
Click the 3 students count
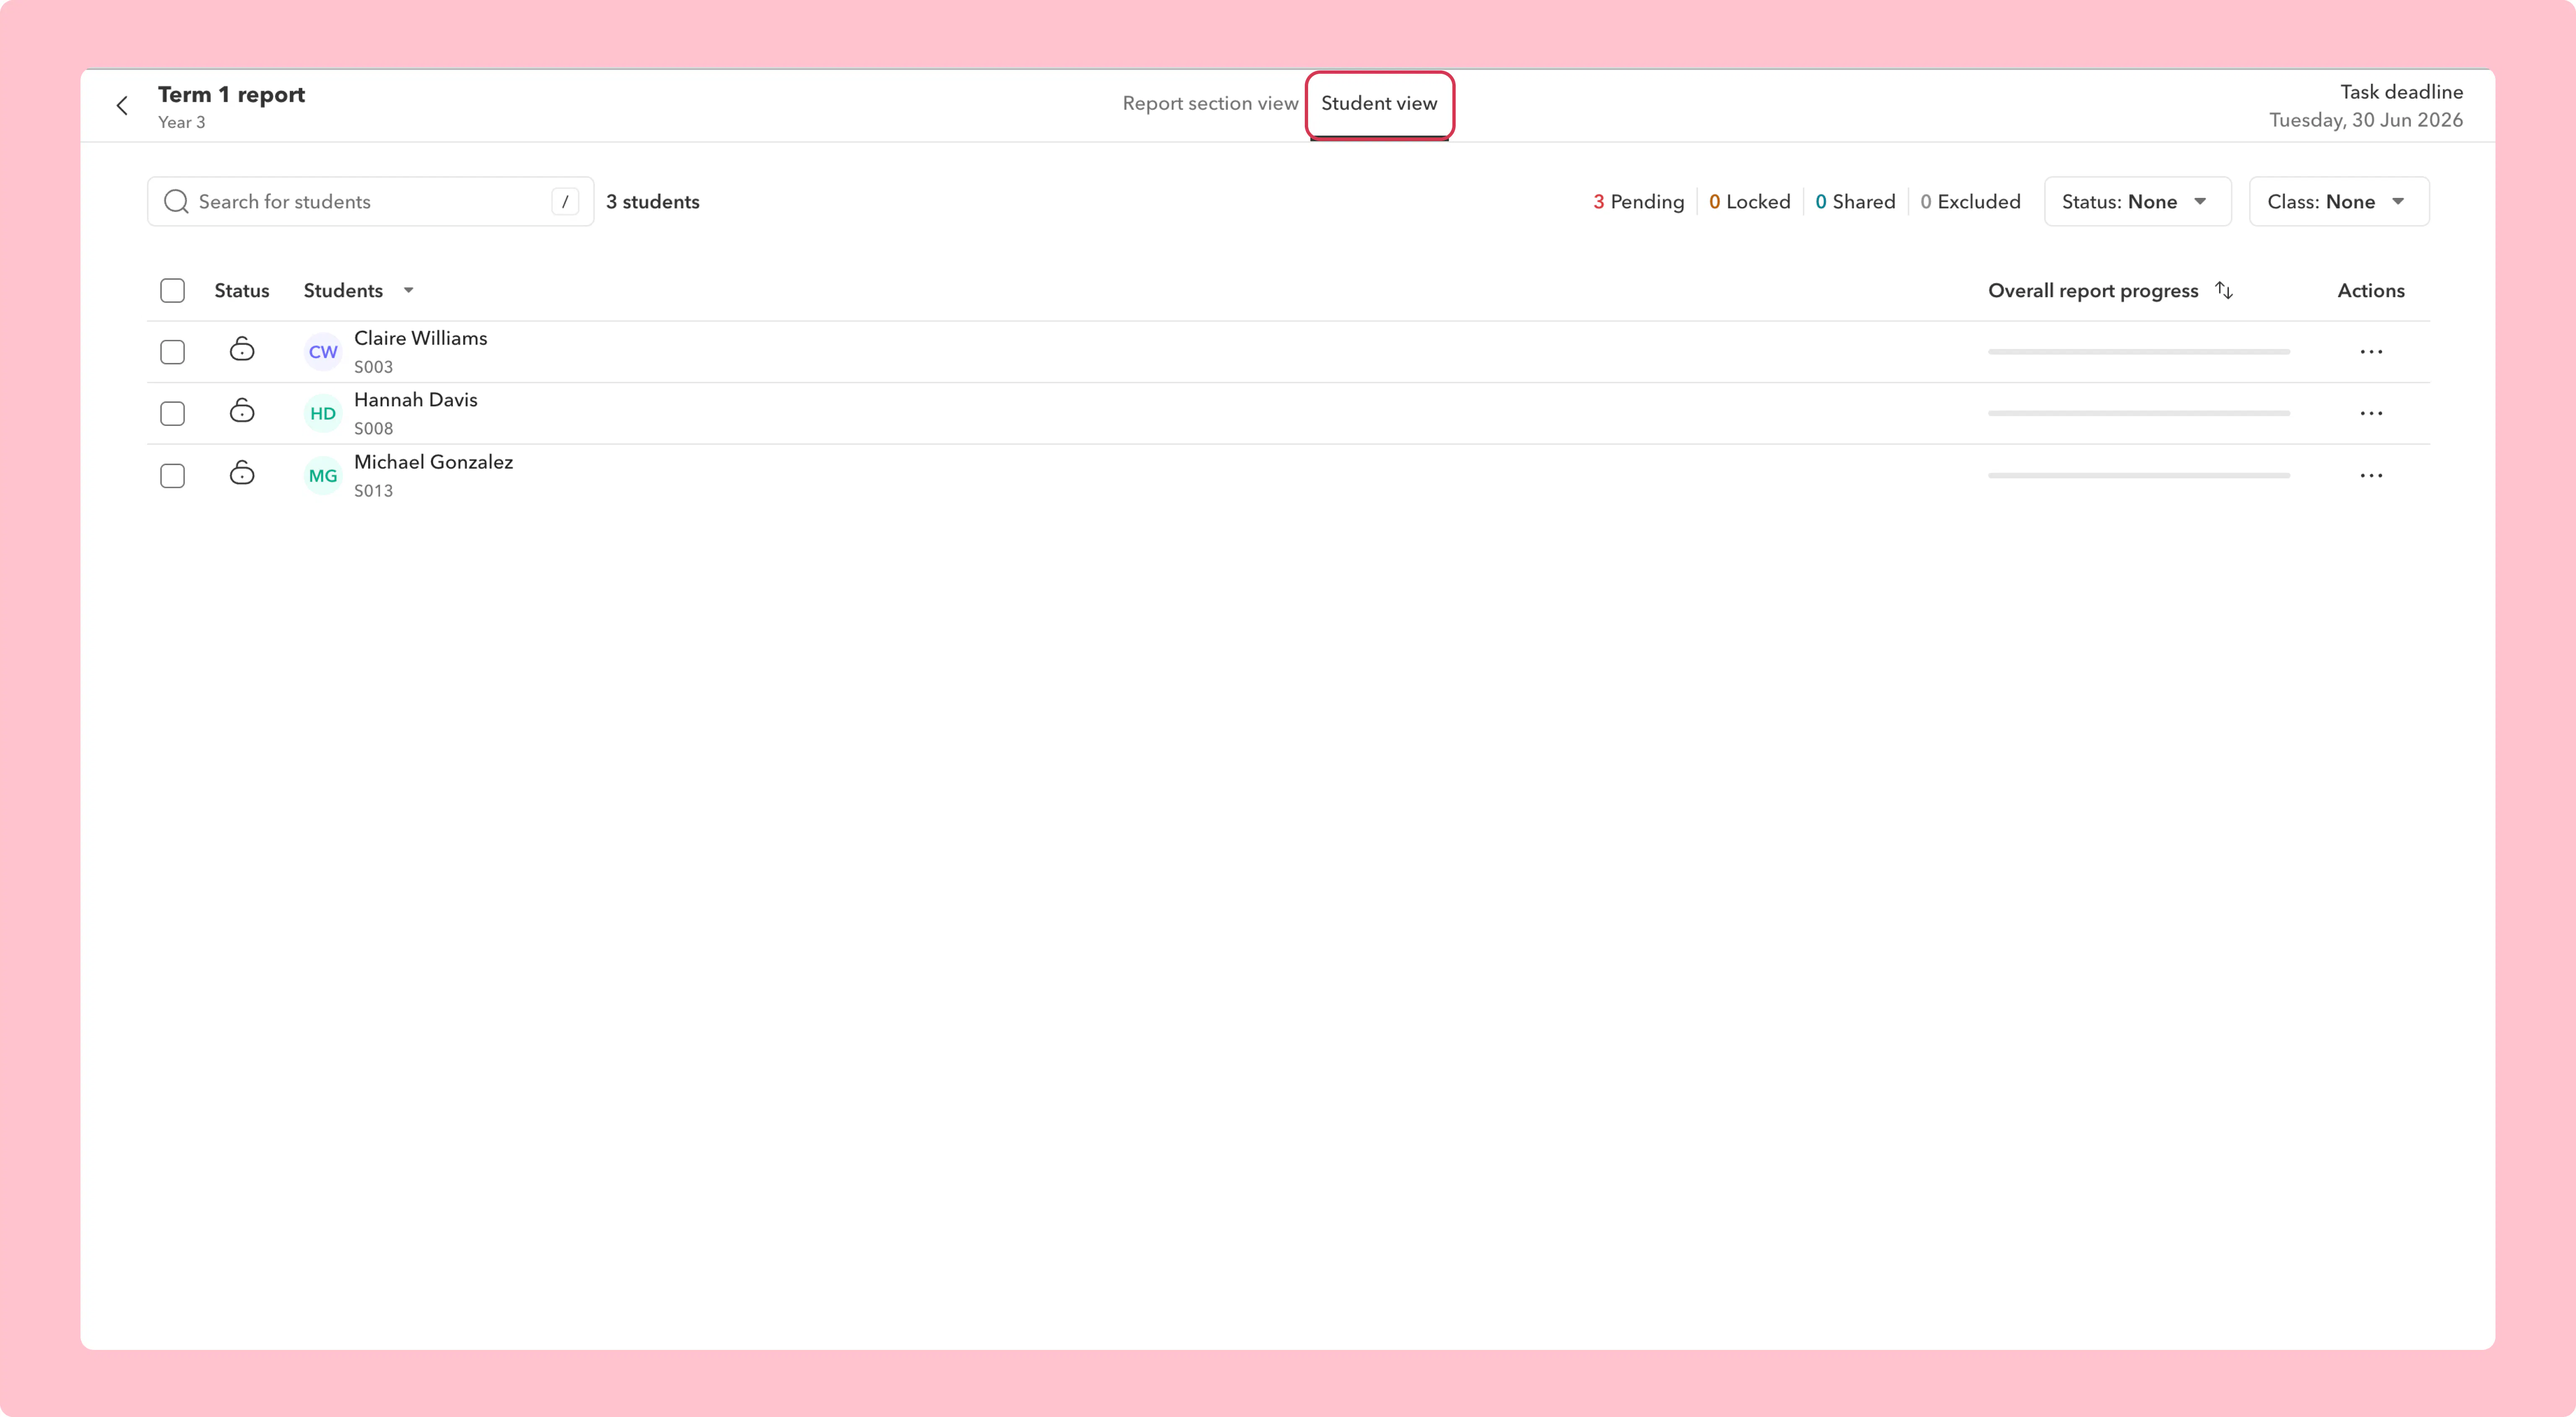(652, 202)
